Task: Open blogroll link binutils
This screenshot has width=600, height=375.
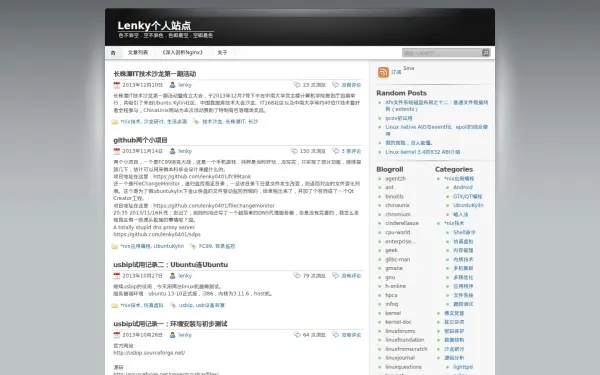Action: click(395, 196)
